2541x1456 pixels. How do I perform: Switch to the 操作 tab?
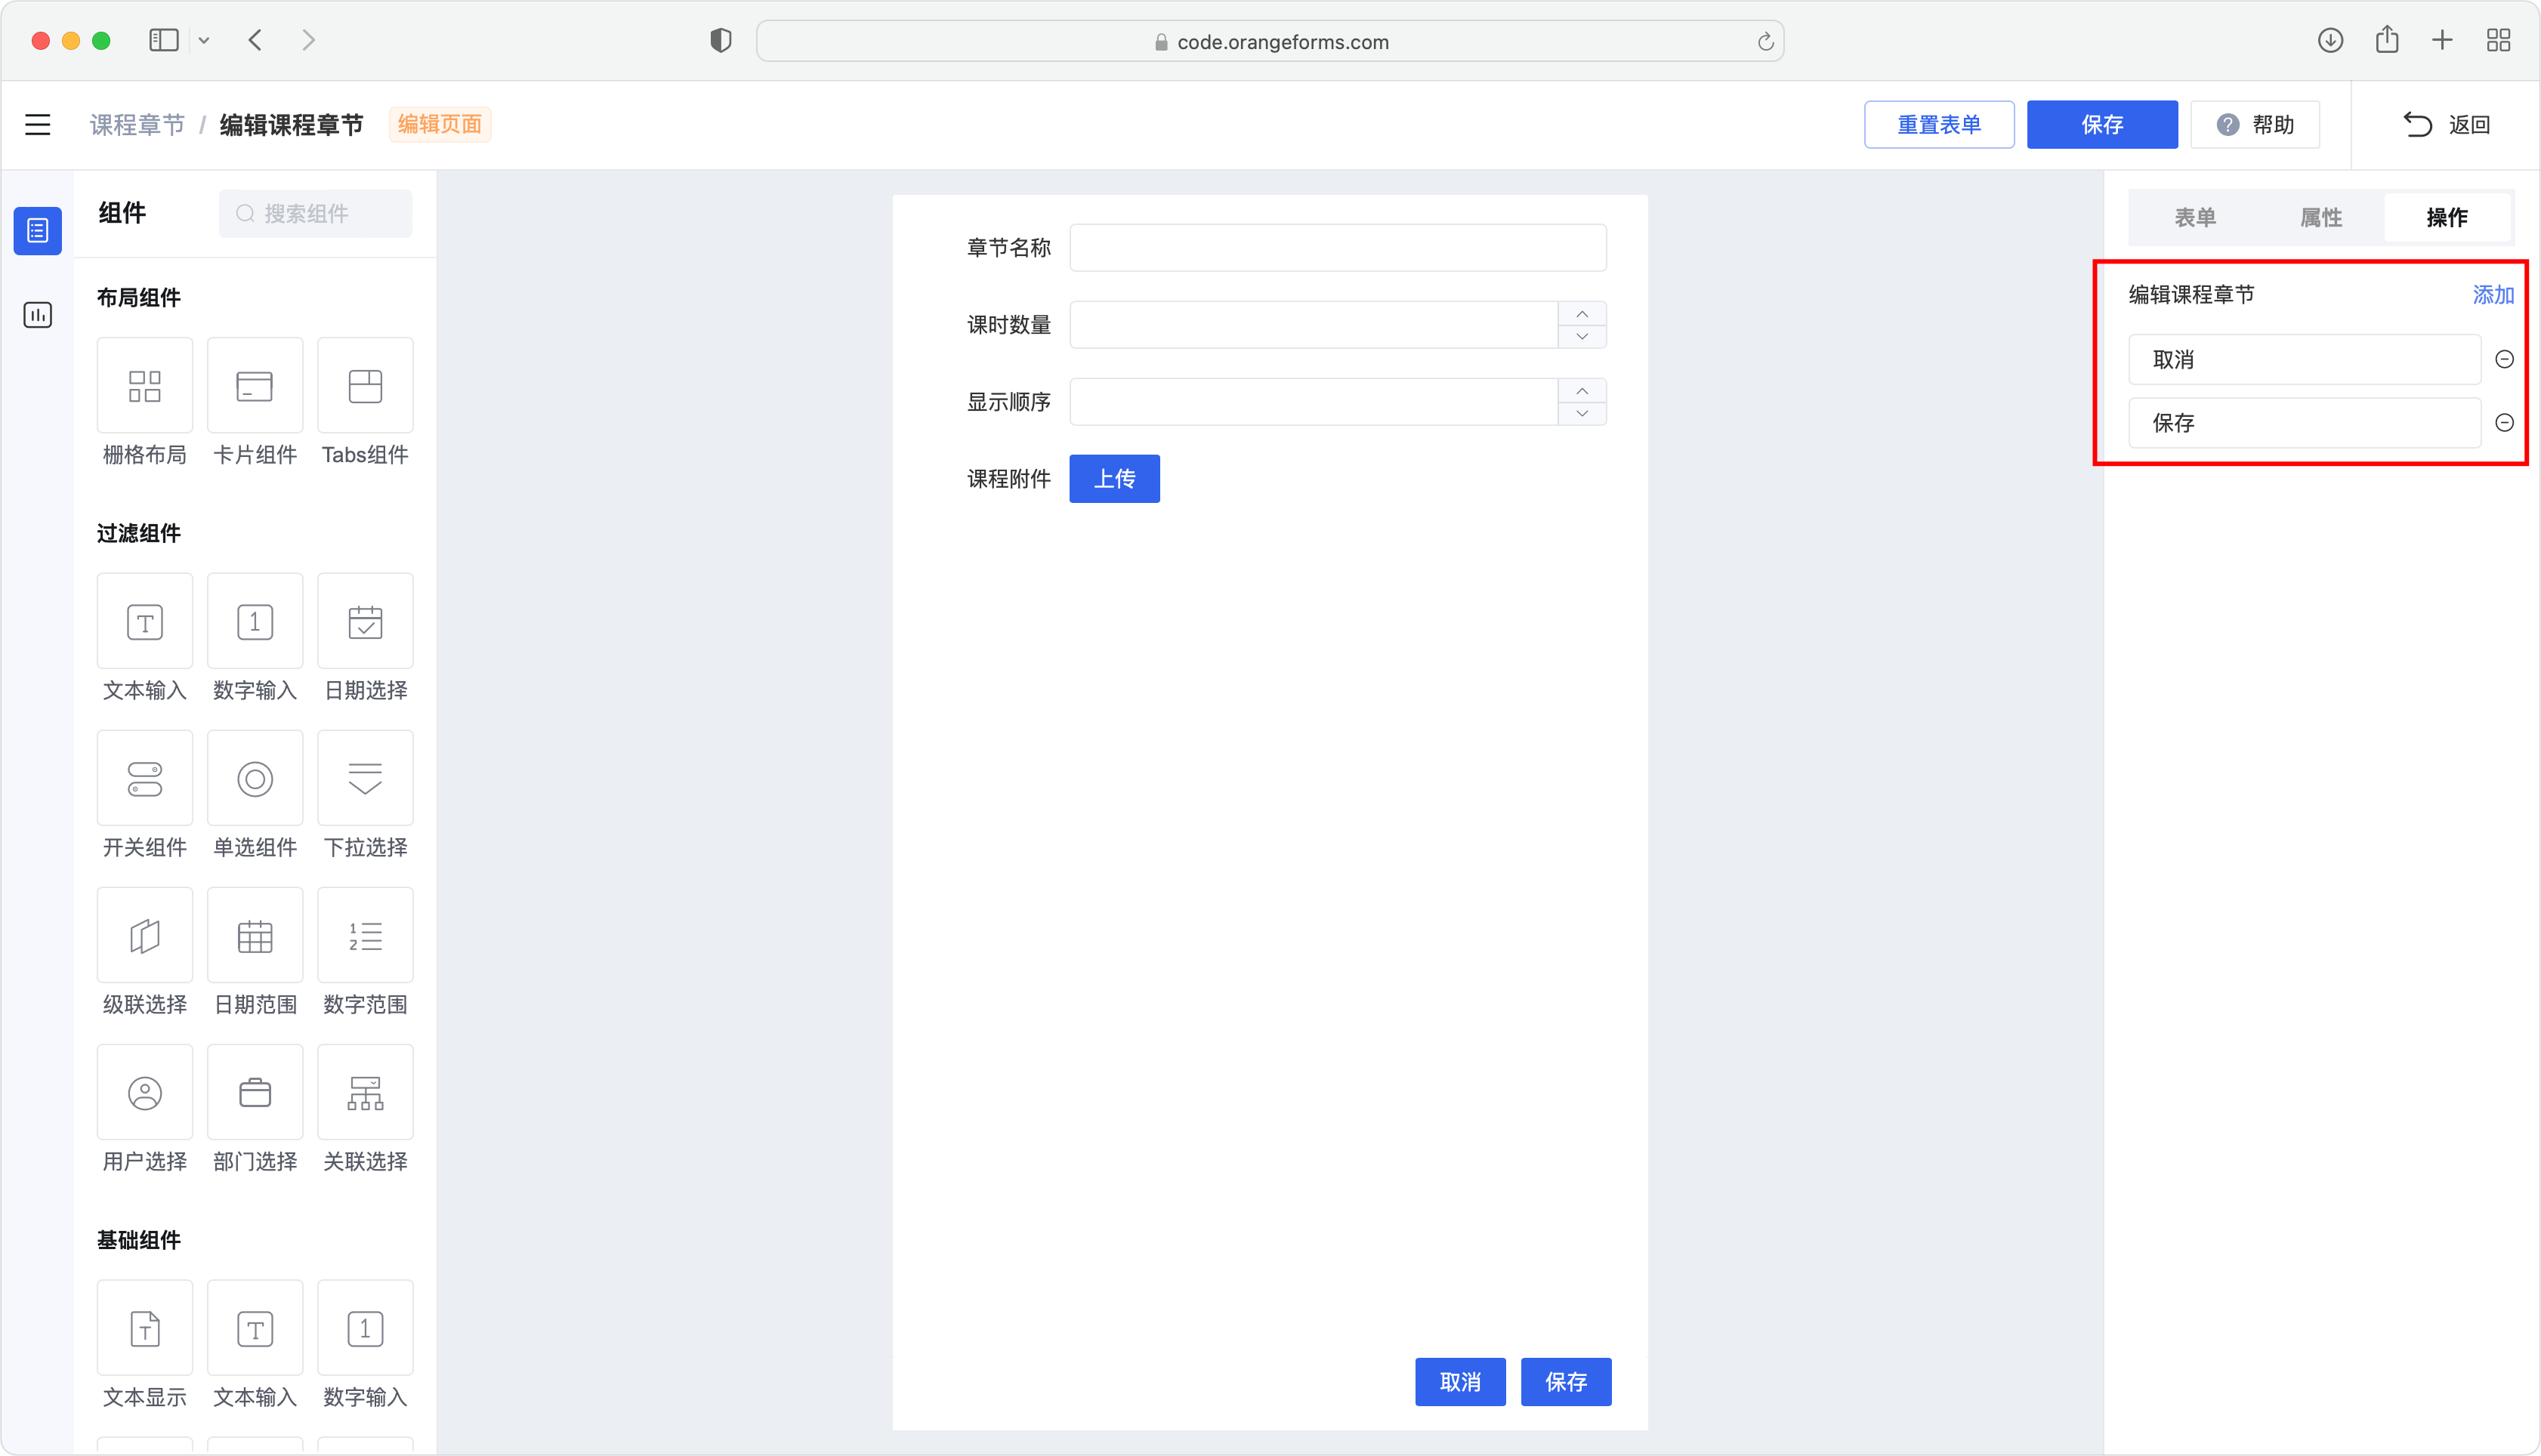coord(2447,217)
